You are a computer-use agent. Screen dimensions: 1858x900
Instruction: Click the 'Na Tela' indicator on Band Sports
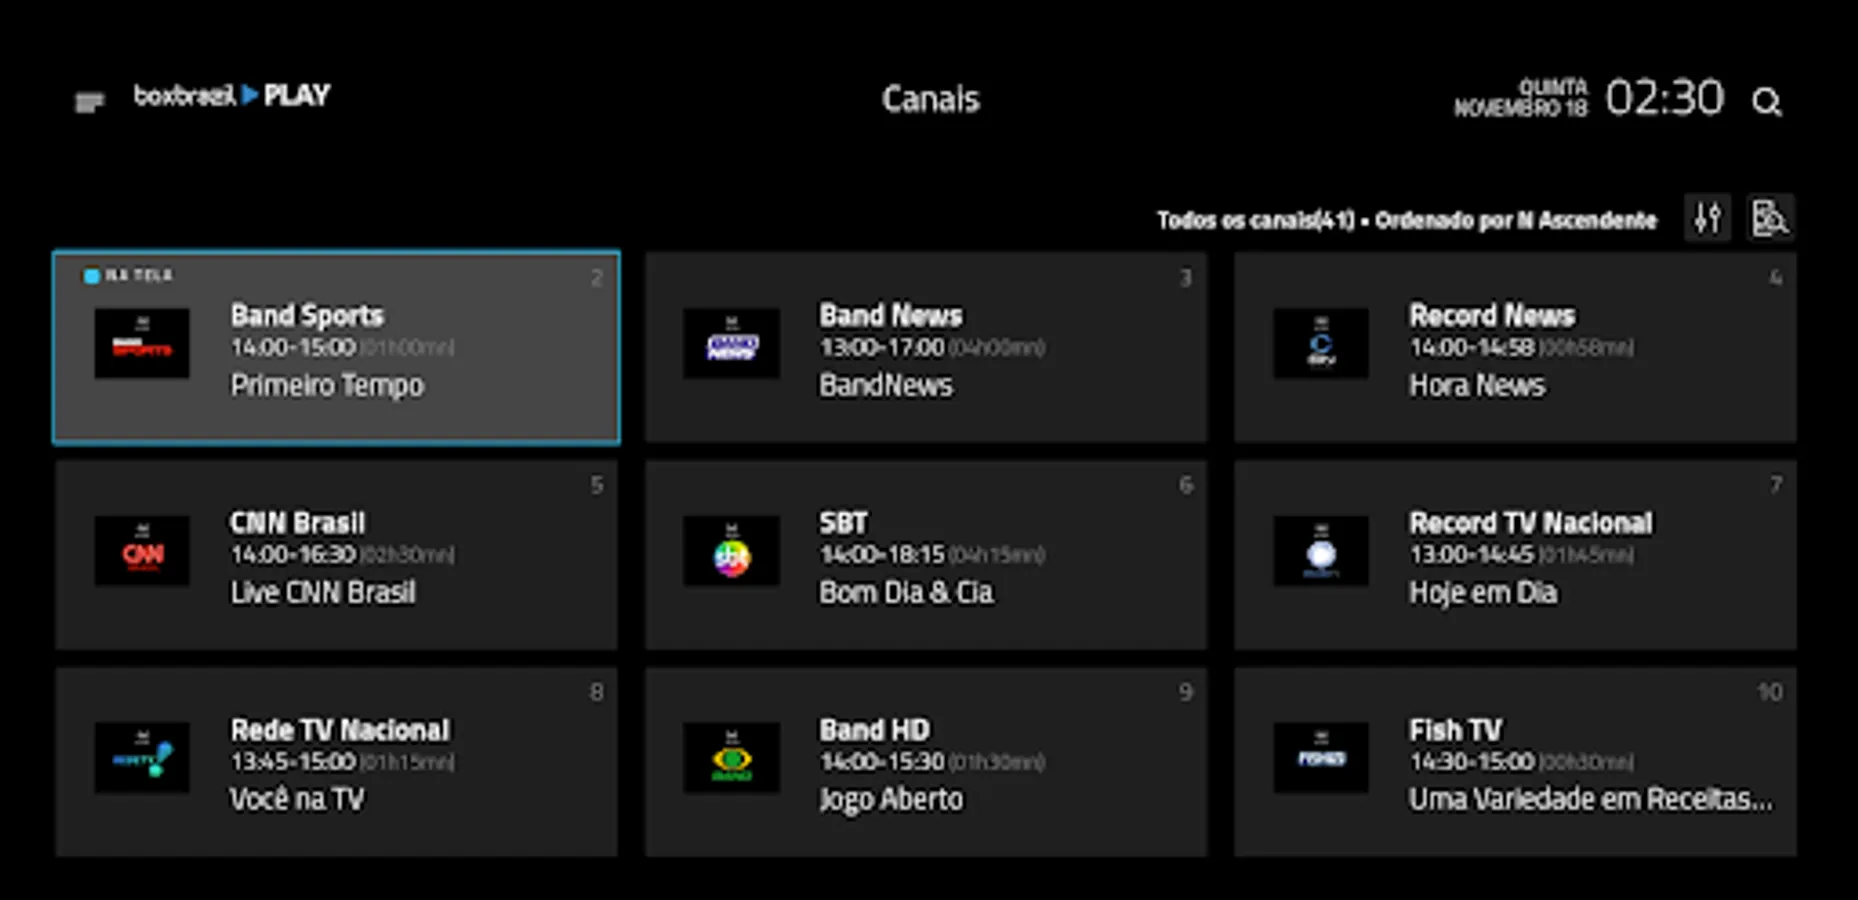pos(129,275)
